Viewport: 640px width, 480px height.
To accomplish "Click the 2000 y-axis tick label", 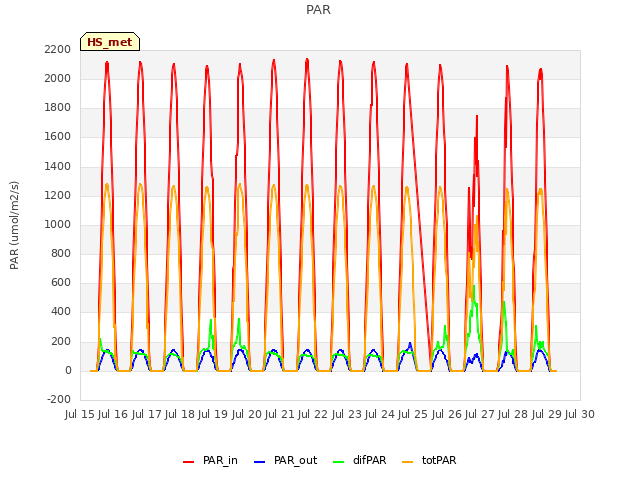I will click(x=58, y=78).
